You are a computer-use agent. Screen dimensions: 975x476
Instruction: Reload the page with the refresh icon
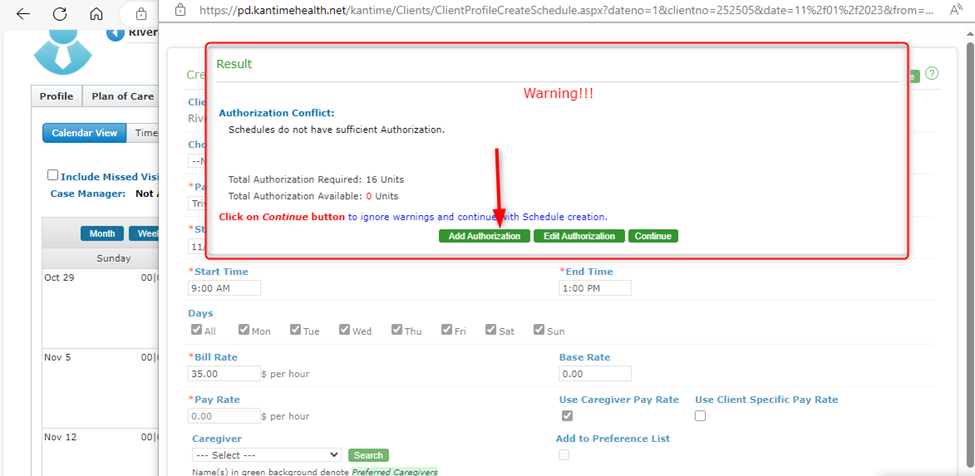coord(59,14)
